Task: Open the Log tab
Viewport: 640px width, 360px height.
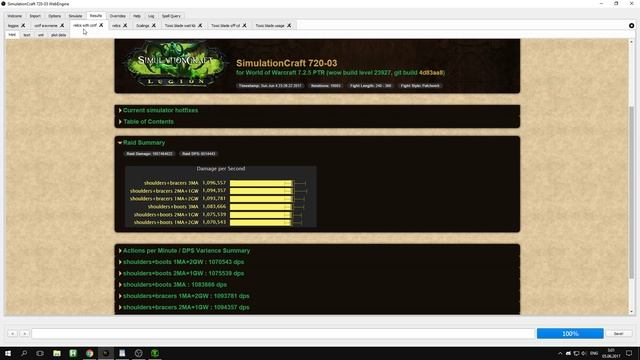Action: click(151, 16)
